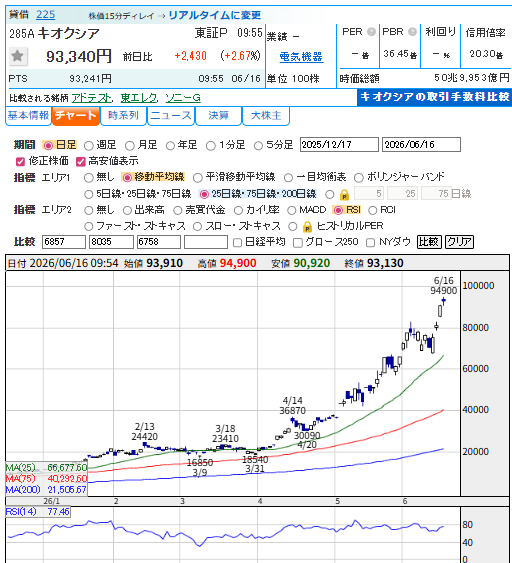
Task: Click the 6/16 94900 high marker
Action: (444, 286)
